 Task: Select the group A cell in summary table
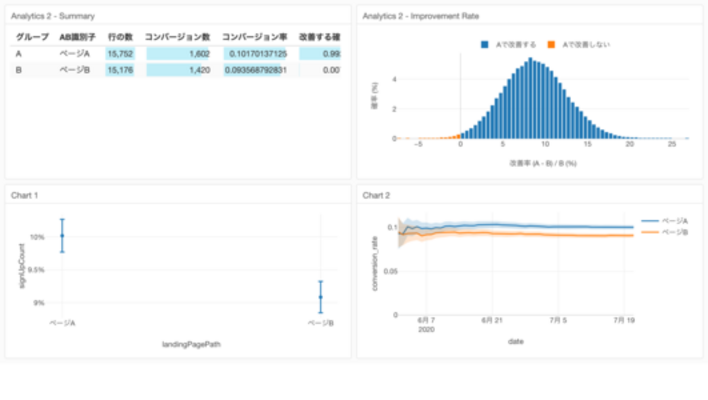19,54
